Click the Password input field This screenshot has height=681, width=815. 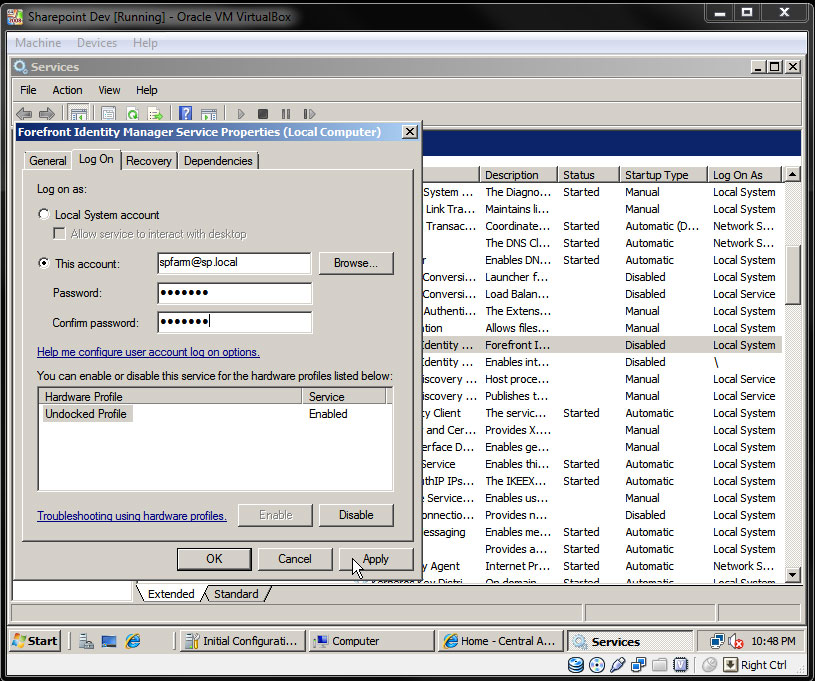pos(234,293)
